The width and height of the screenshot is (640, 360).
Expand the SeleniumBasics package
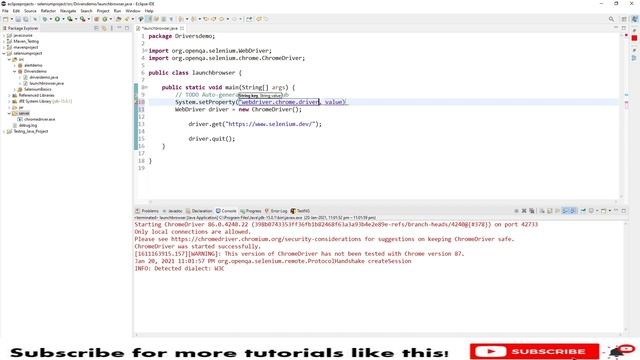point(15,89)
